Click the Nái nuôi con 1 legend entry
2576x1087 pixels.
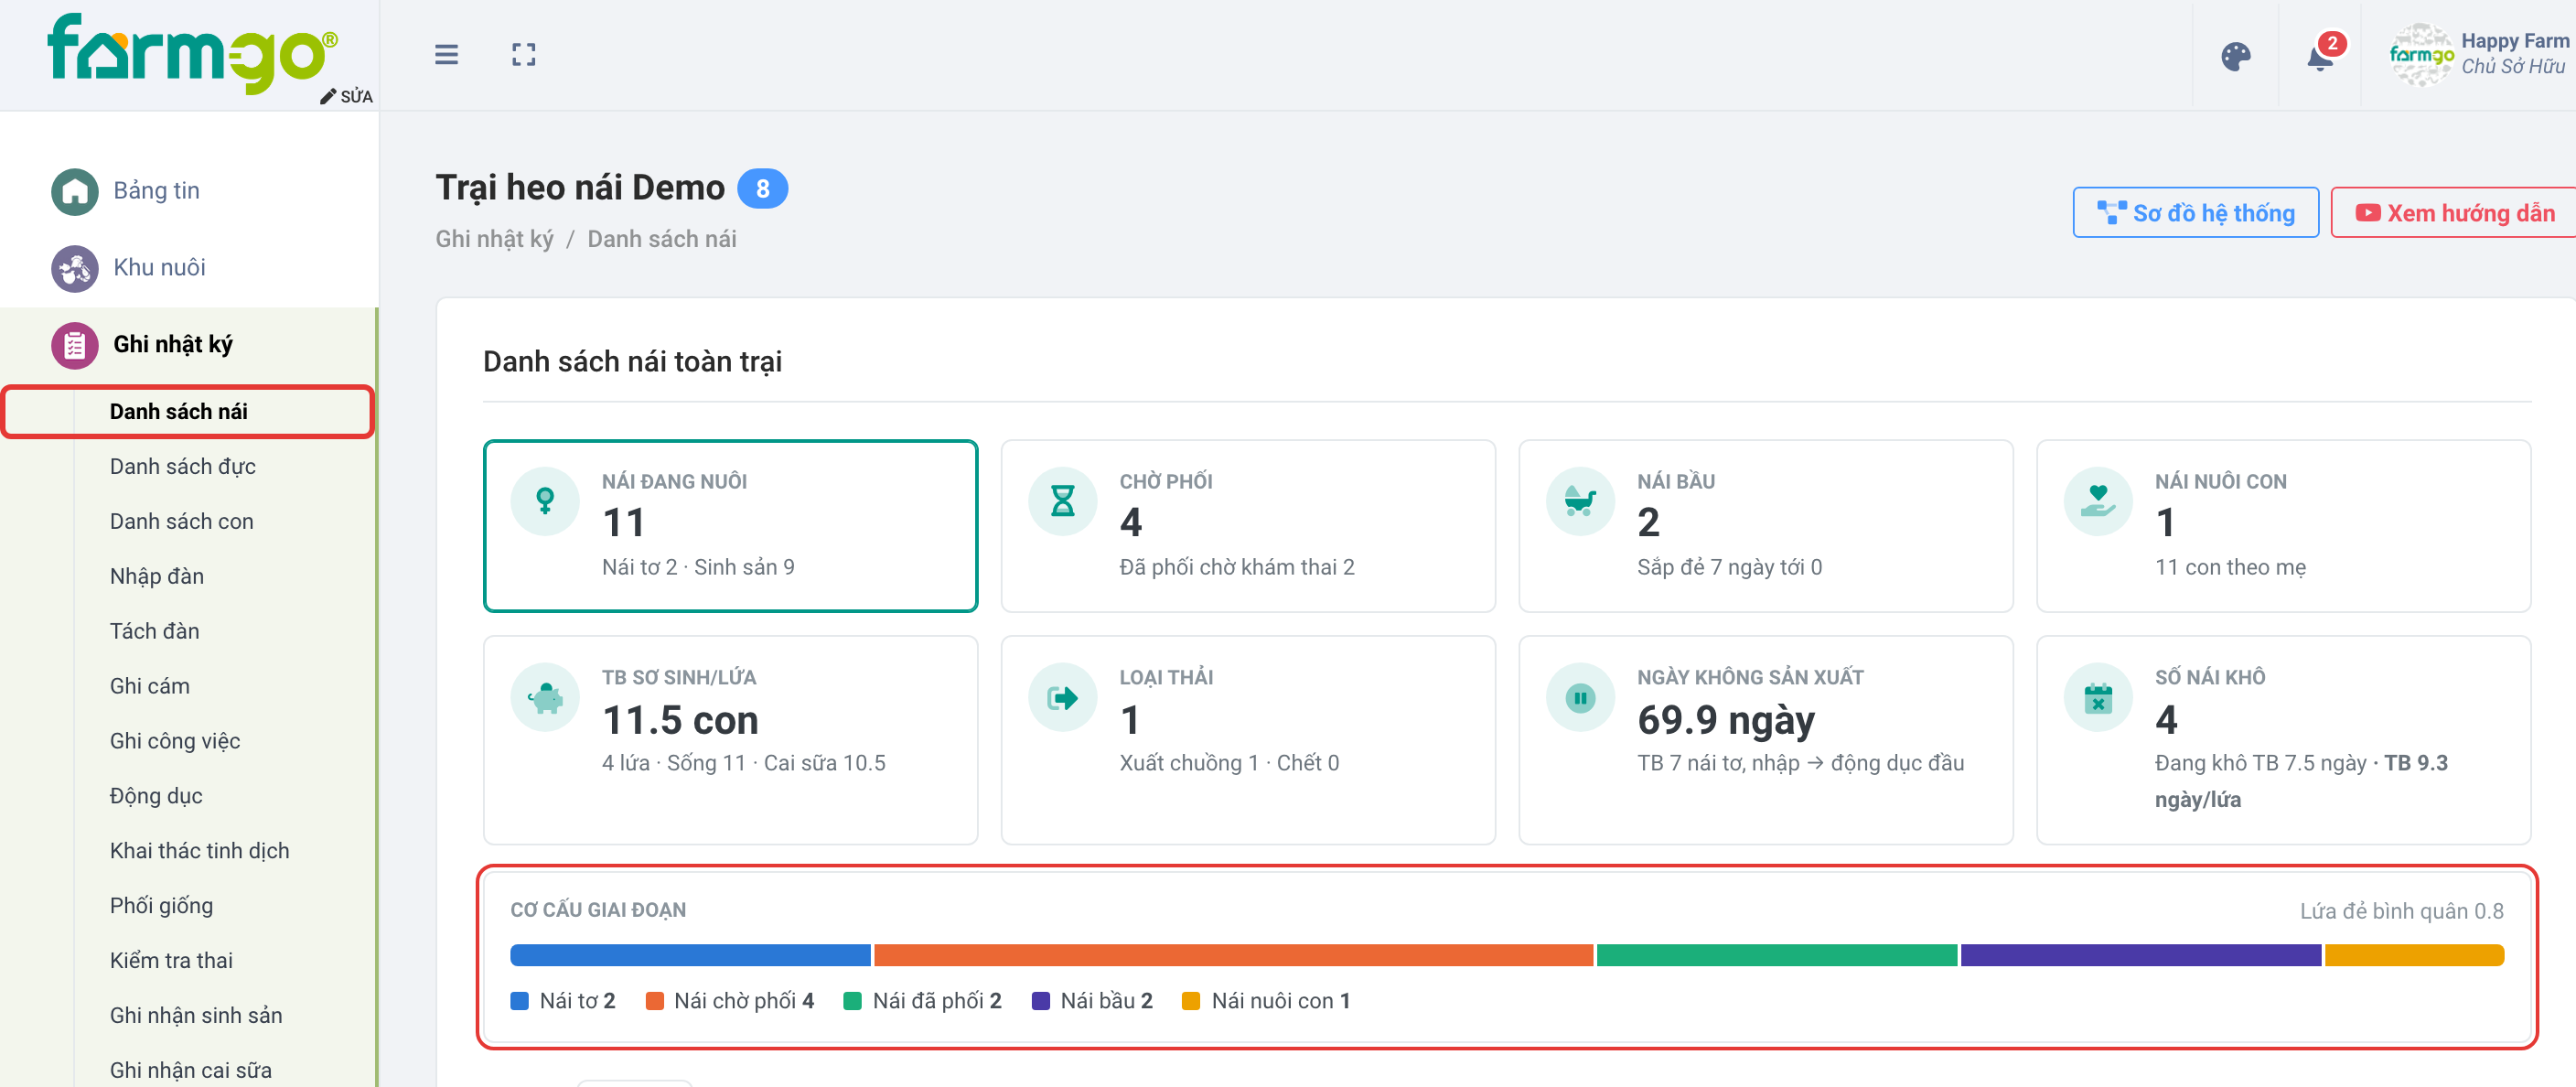pos(1266,1001)
